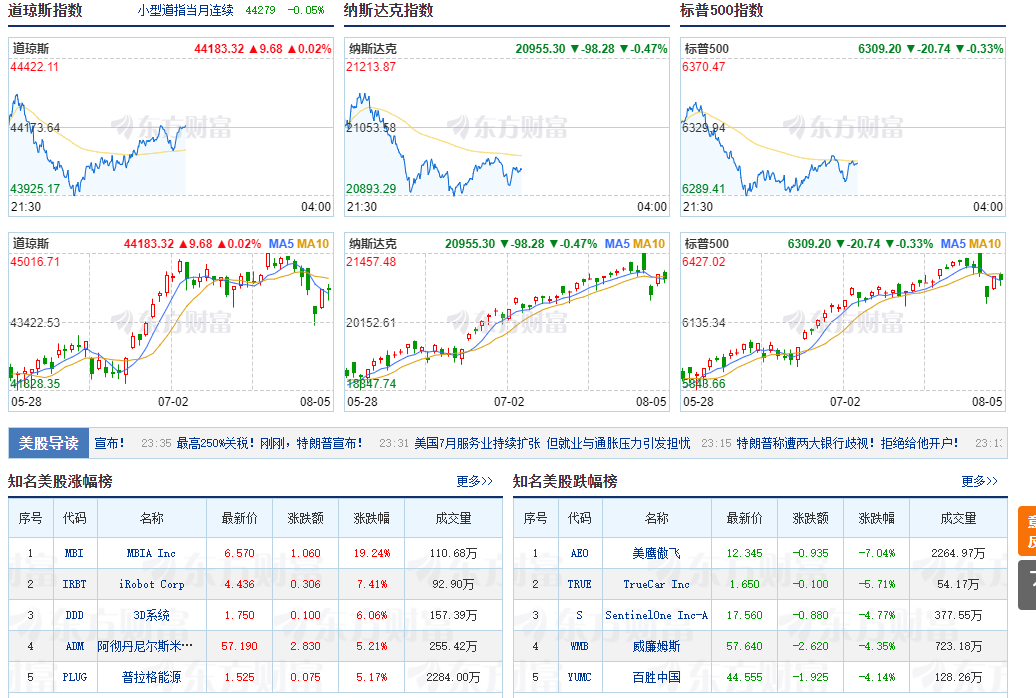
Task: Open the MBI stock code link
Action: tap(74, 553)
